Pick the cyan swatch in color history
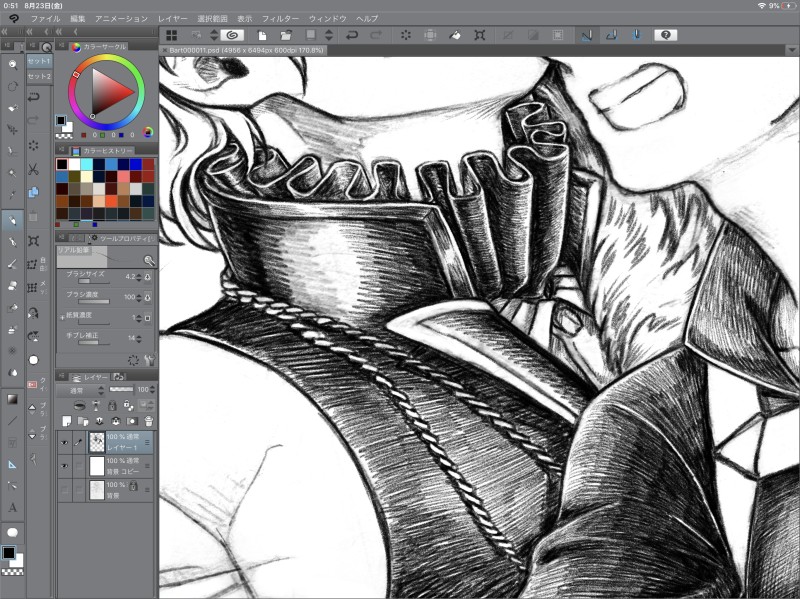Screen dimensions: 800x599 pyautogui.click(x=86, y=164)
